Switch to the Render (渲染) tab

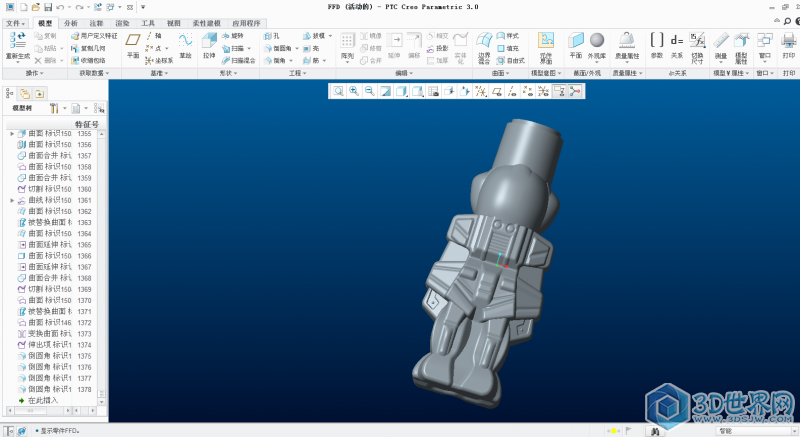(x=122, y=23)
